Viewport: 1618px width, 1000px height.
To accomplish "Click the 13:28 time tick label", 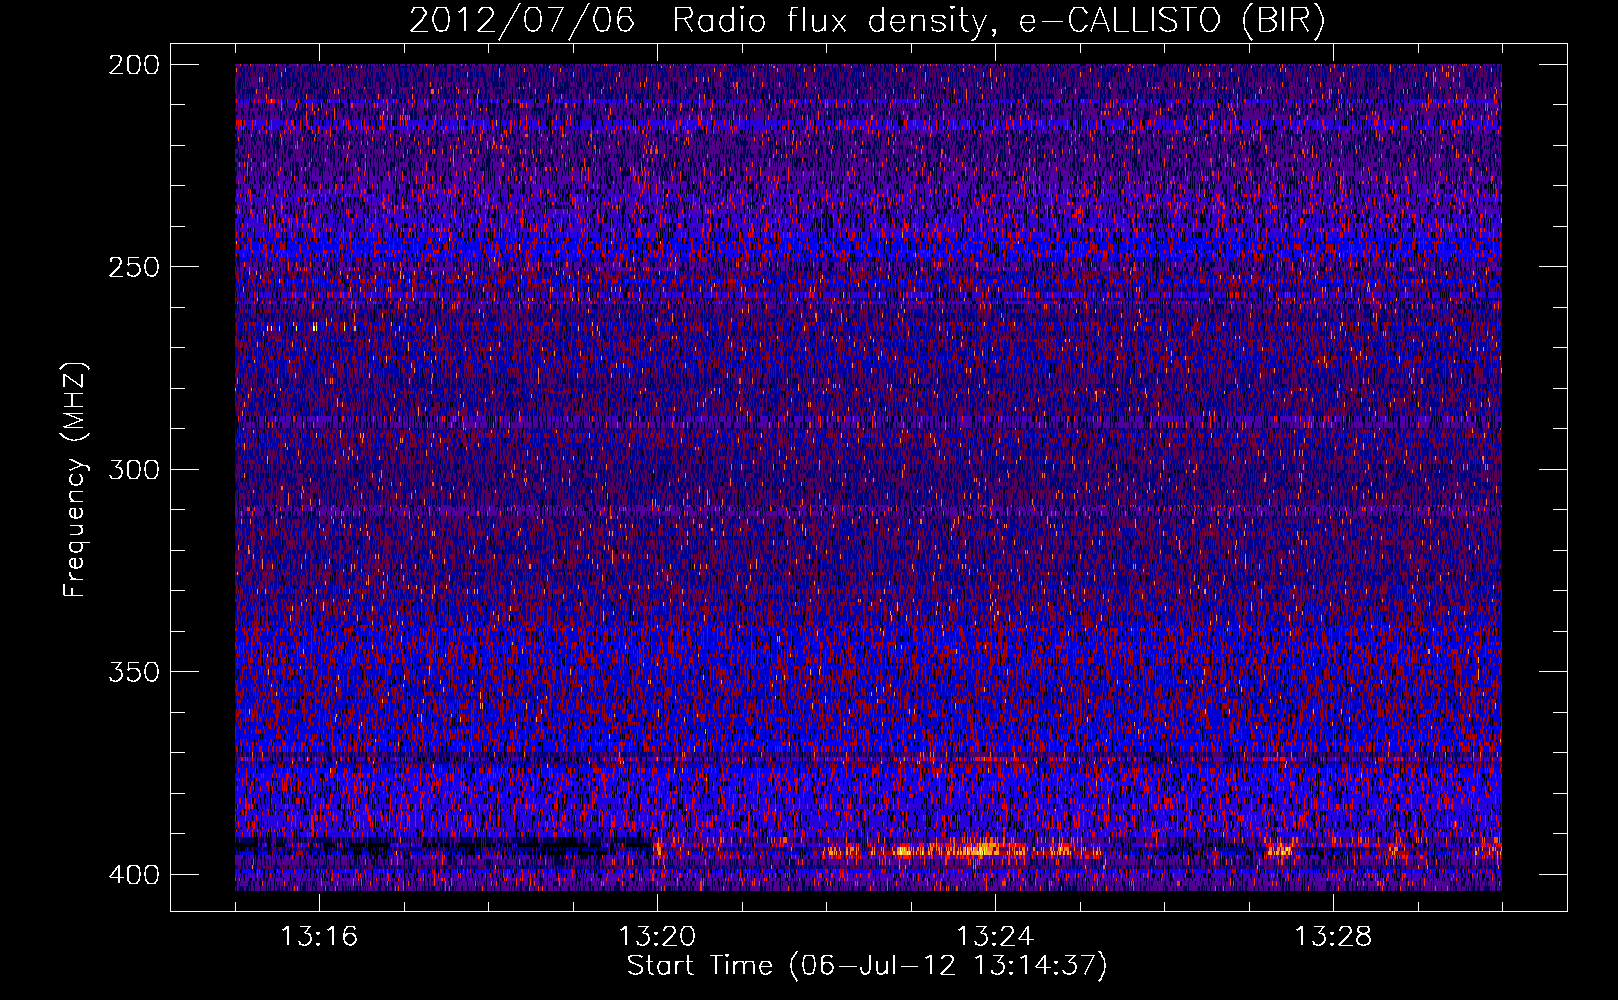I will click(x=1333, y=937).
